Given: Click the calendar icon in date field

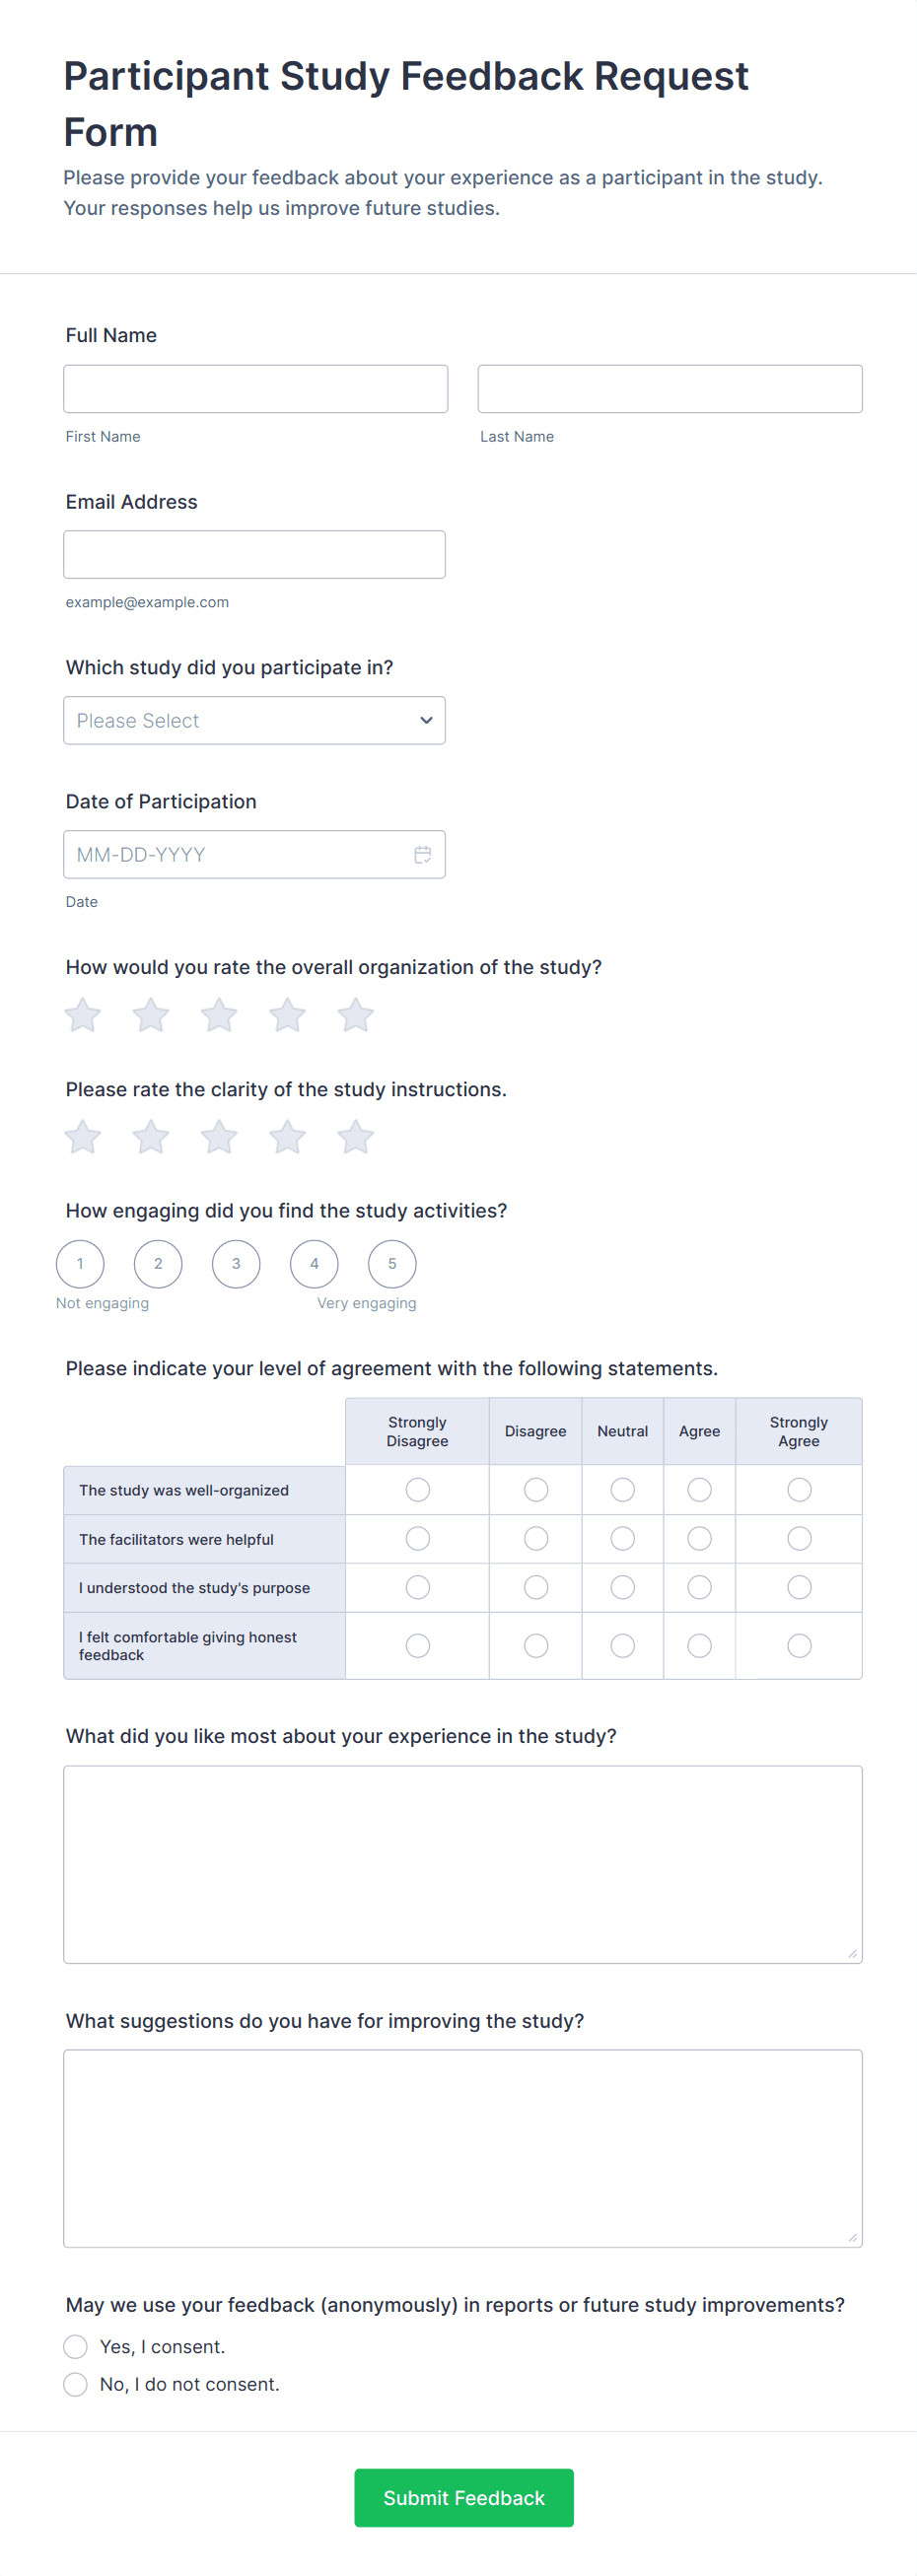Looking at the screenshot, I should pyautogui.click(x=422, y=855).
